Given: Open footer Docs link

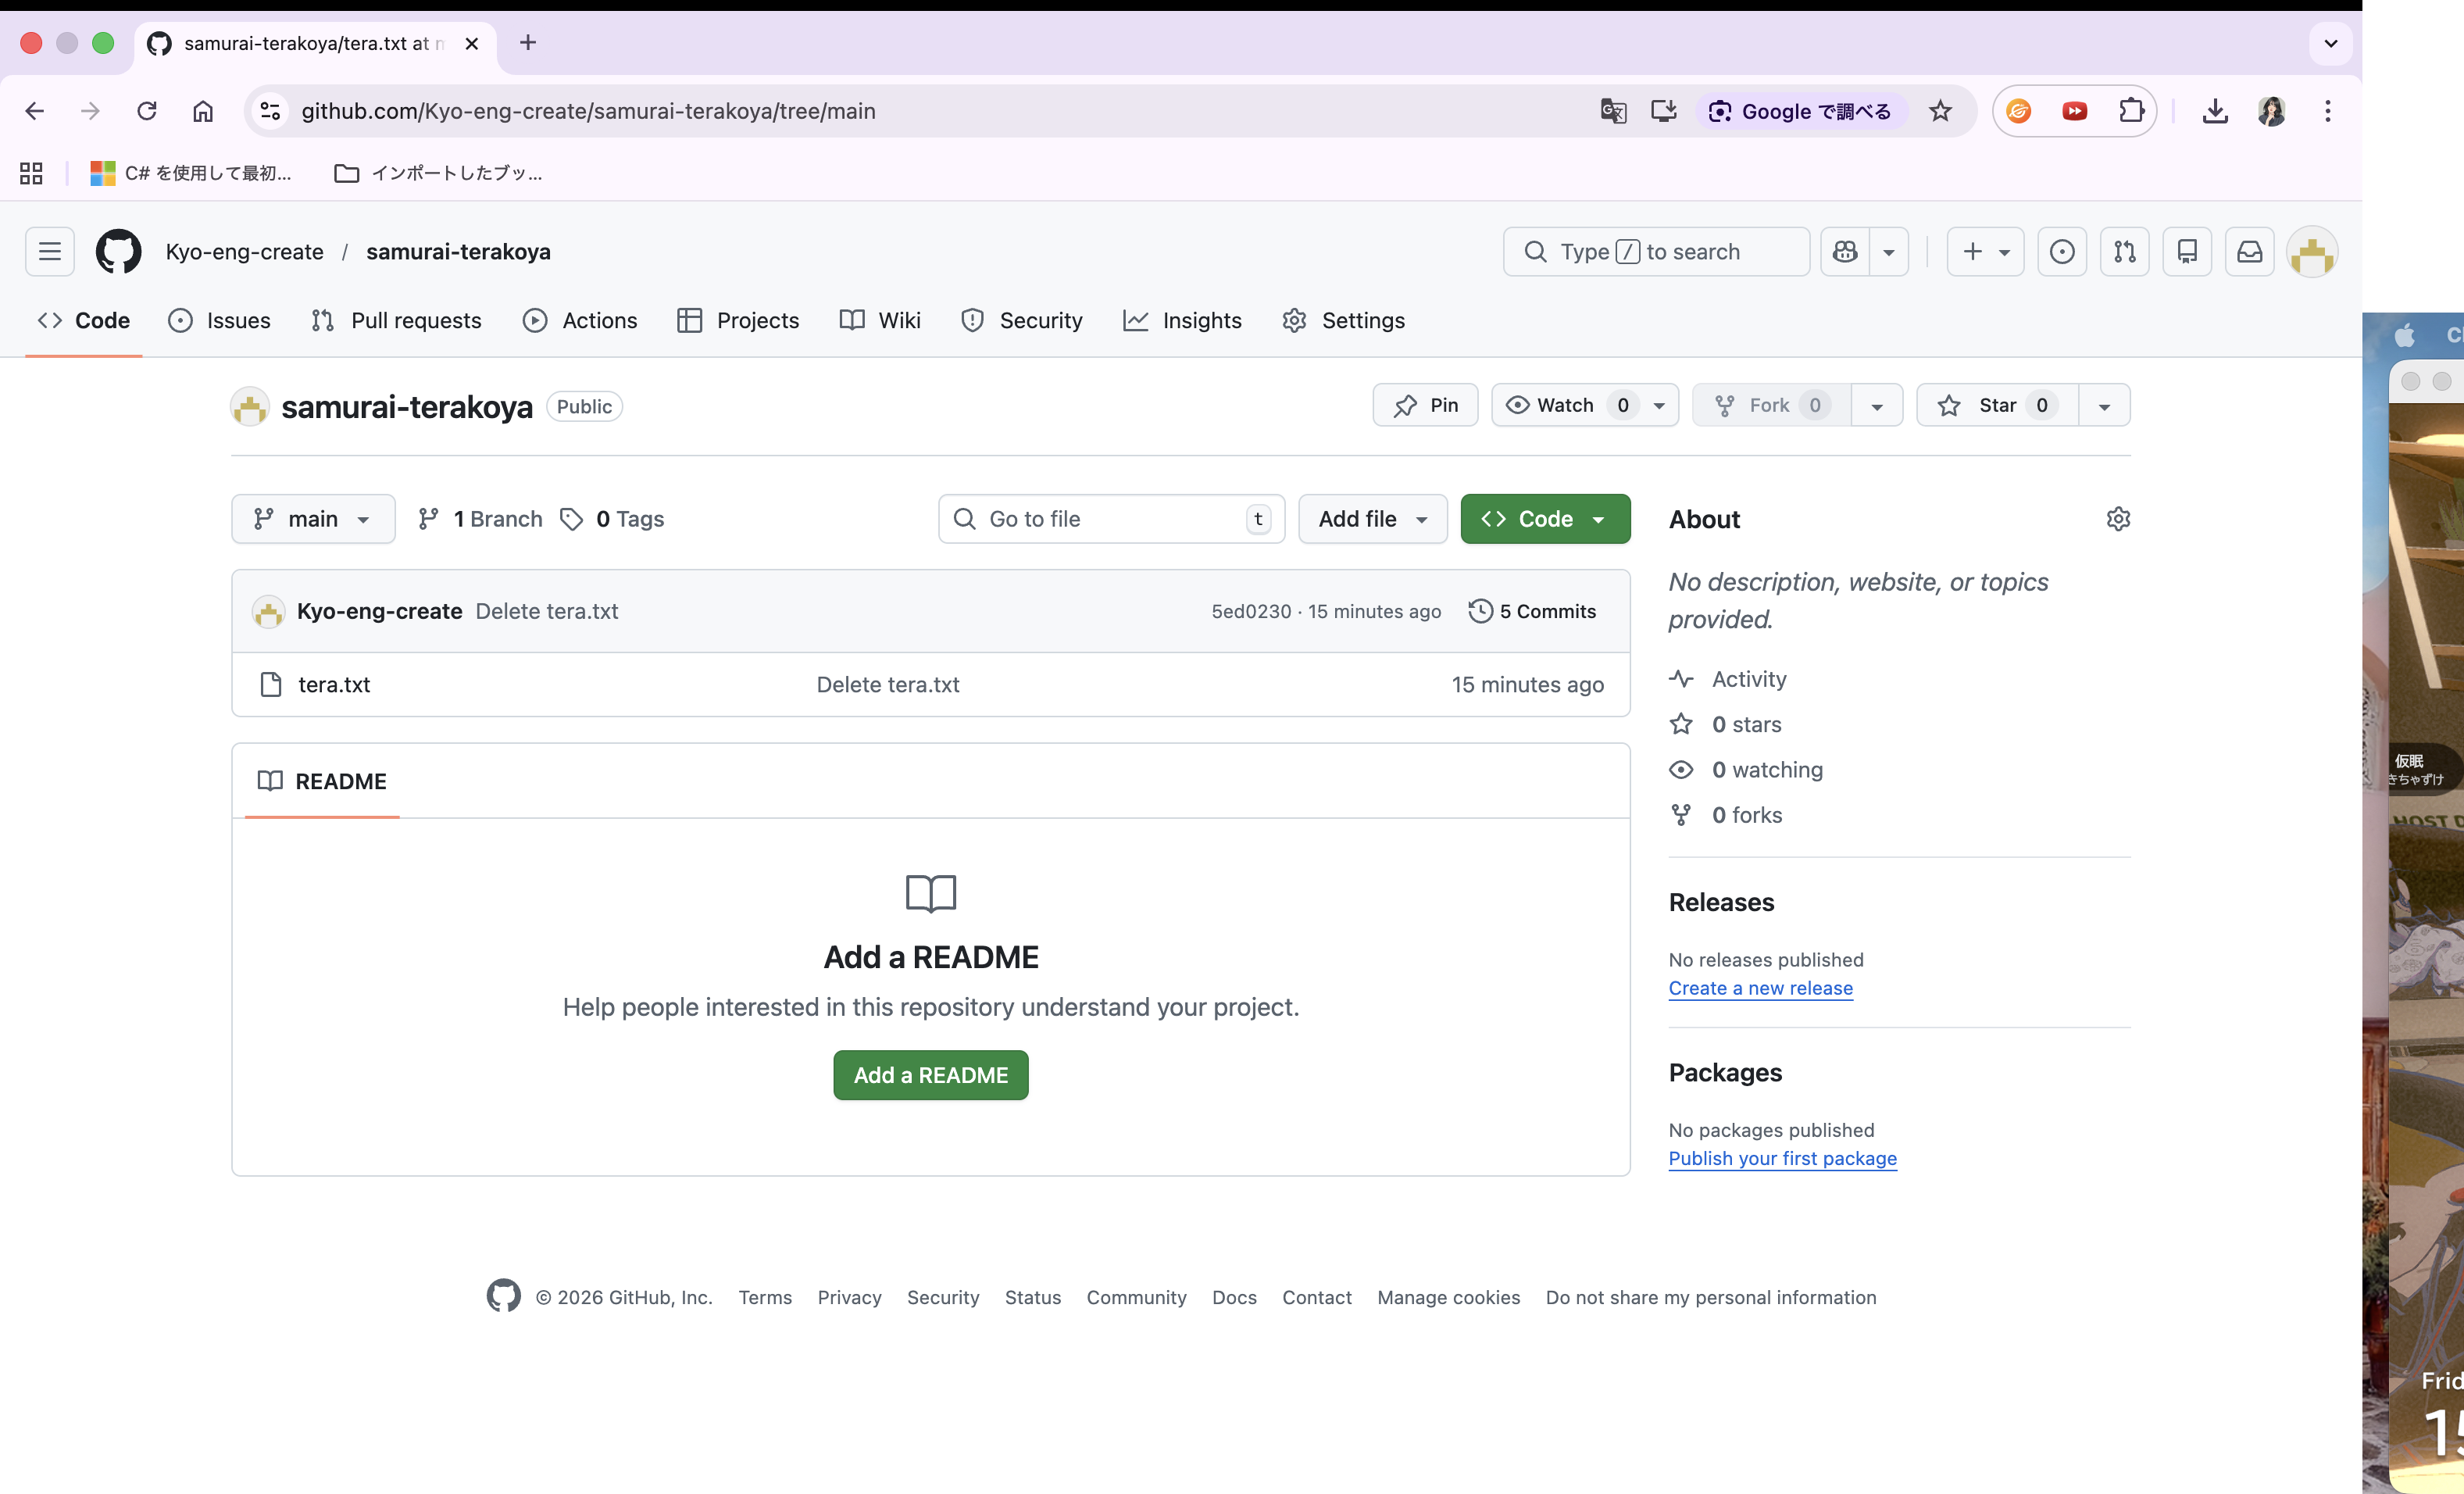Looking at the screenshot, I should (x=1234, y=1297).
